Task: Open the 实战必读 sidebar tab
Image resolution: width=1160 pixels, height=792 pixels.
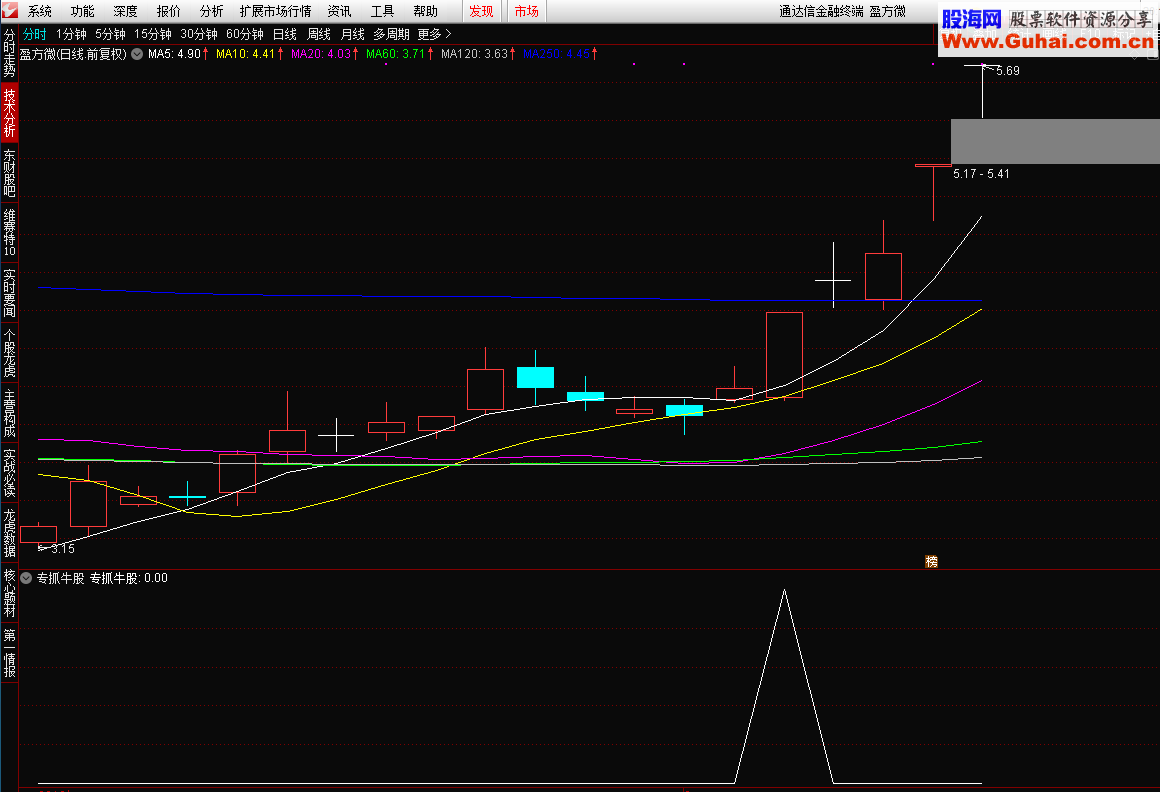Action: tap(10, 473)
